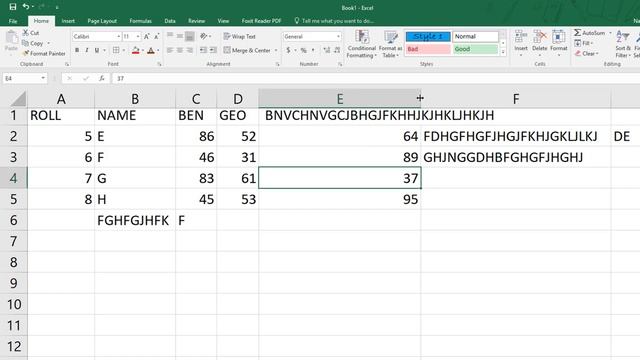Select Top Align icon
The image size is (640, 360).
click(170, 36)
